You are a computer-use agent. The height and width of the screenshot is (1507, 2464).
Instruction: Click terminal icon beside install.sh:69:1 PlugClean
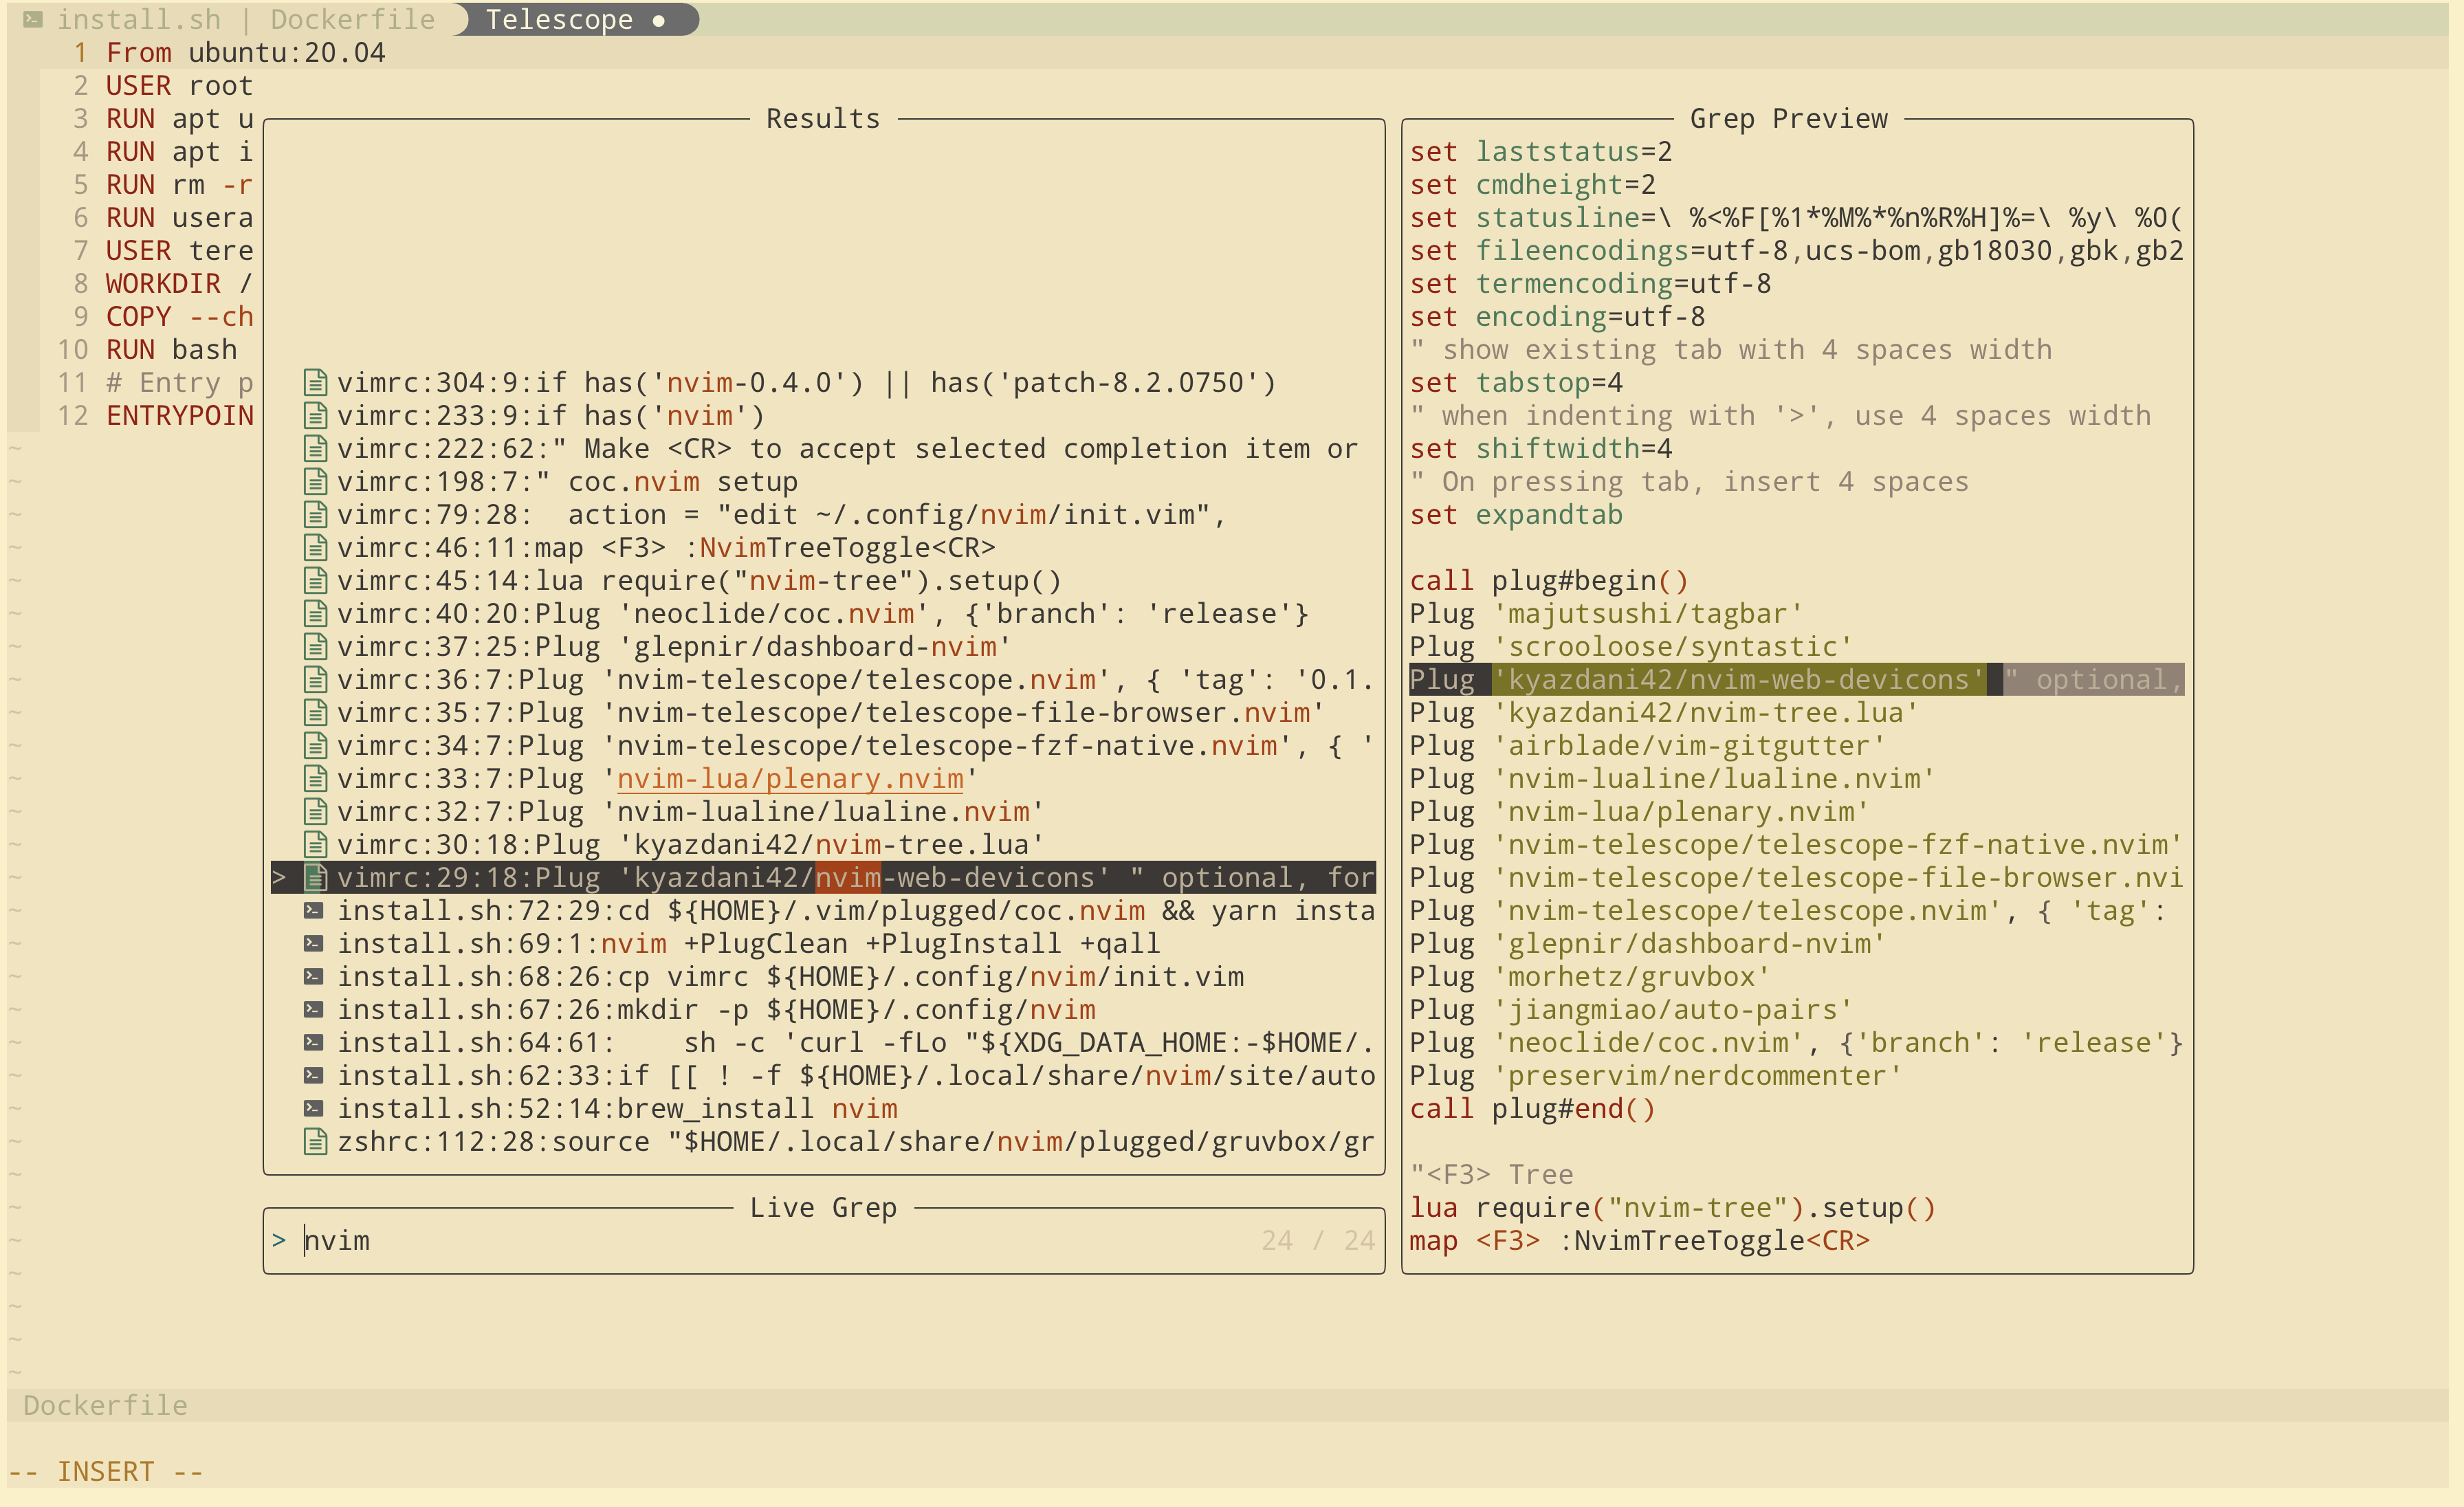click(314, 943)
